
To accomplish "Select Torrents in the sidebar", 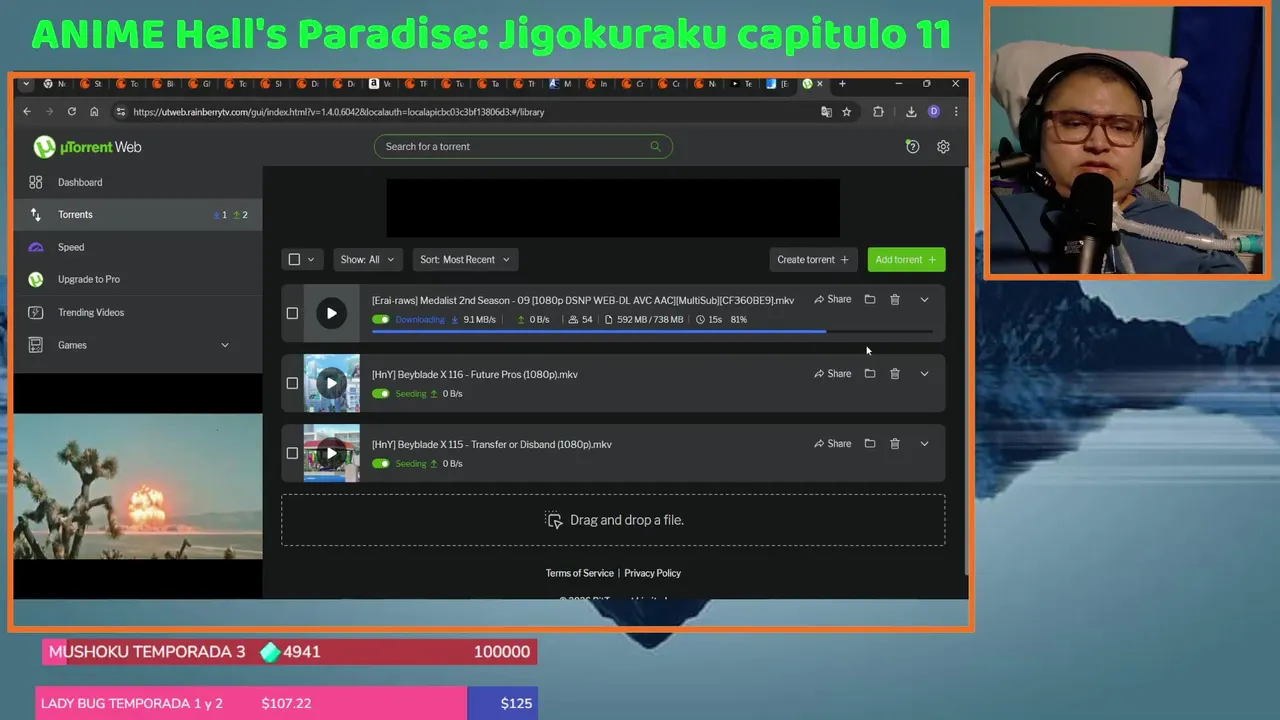I will click(x=138, y=214).
